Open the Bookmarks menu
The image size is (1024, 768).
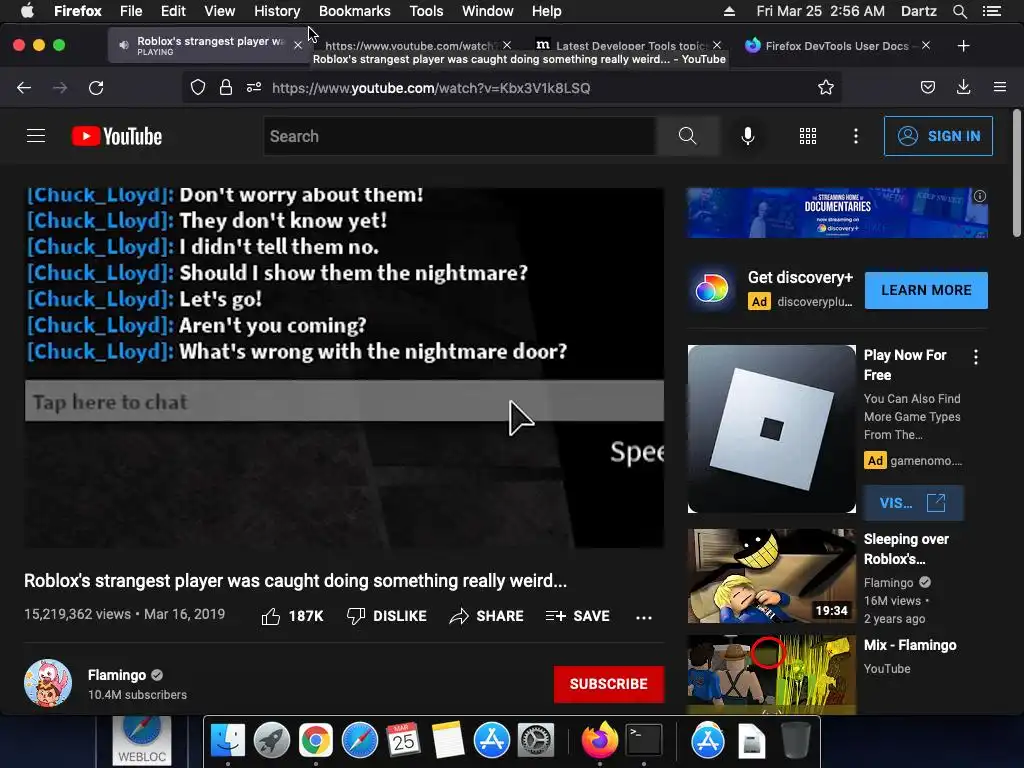tap(355, 11)
